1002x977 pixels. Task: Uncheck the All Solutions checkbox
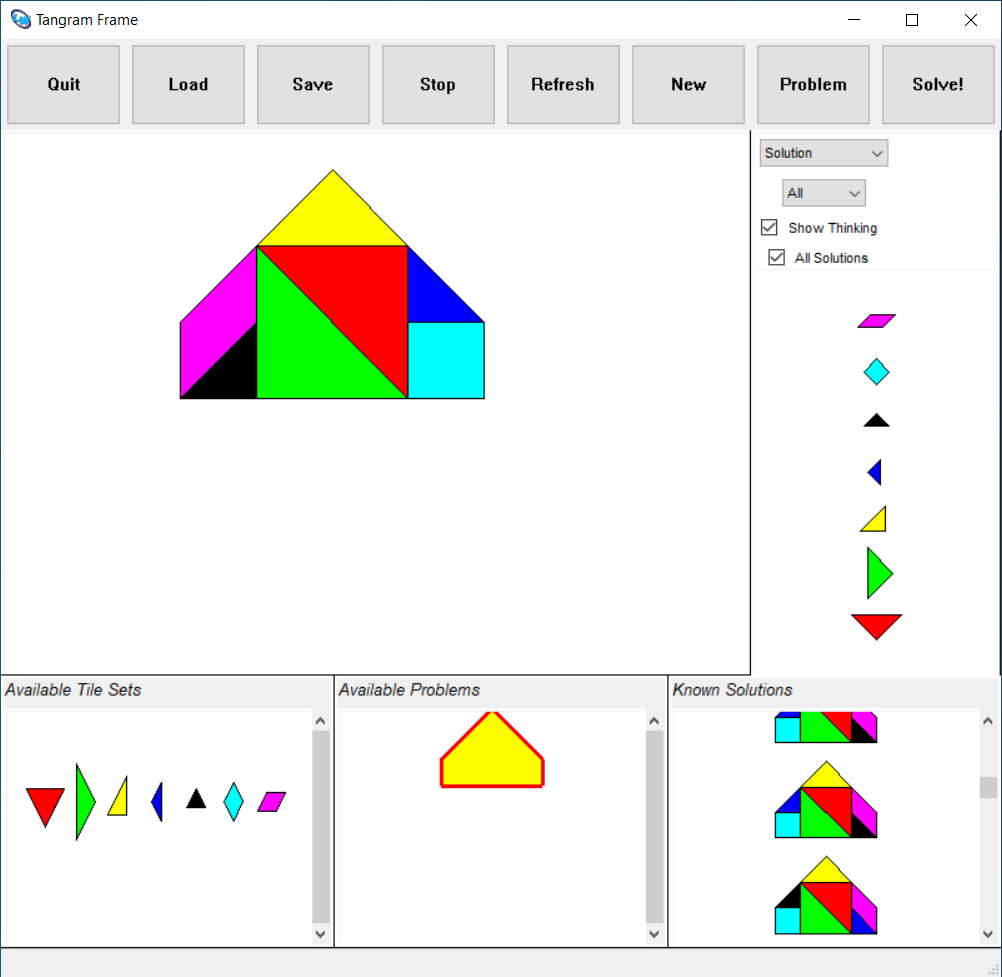tap(776, 258)
